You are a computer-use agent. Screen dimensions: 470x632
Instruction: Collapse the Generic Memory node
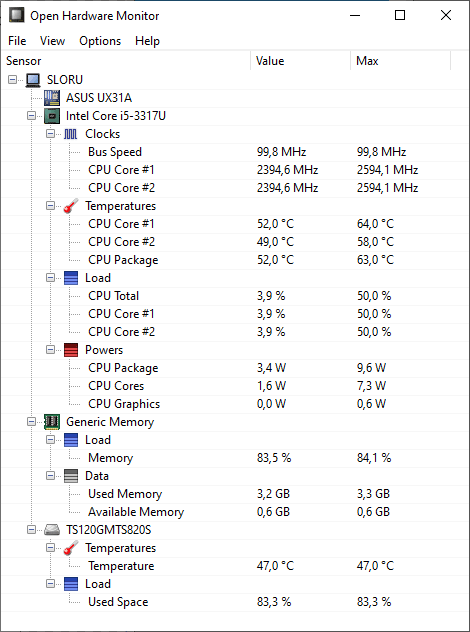coord(31,422)
